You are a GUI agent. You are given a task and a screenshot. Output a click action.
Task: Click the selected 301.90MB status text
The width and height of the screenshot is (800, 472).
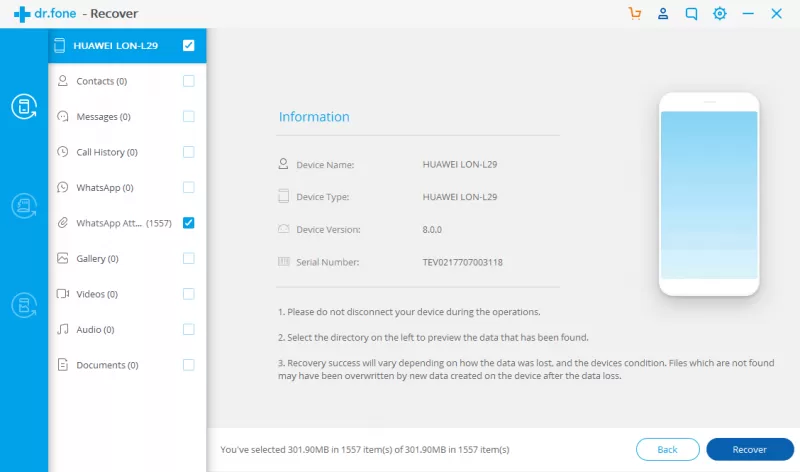click(365, 450)
